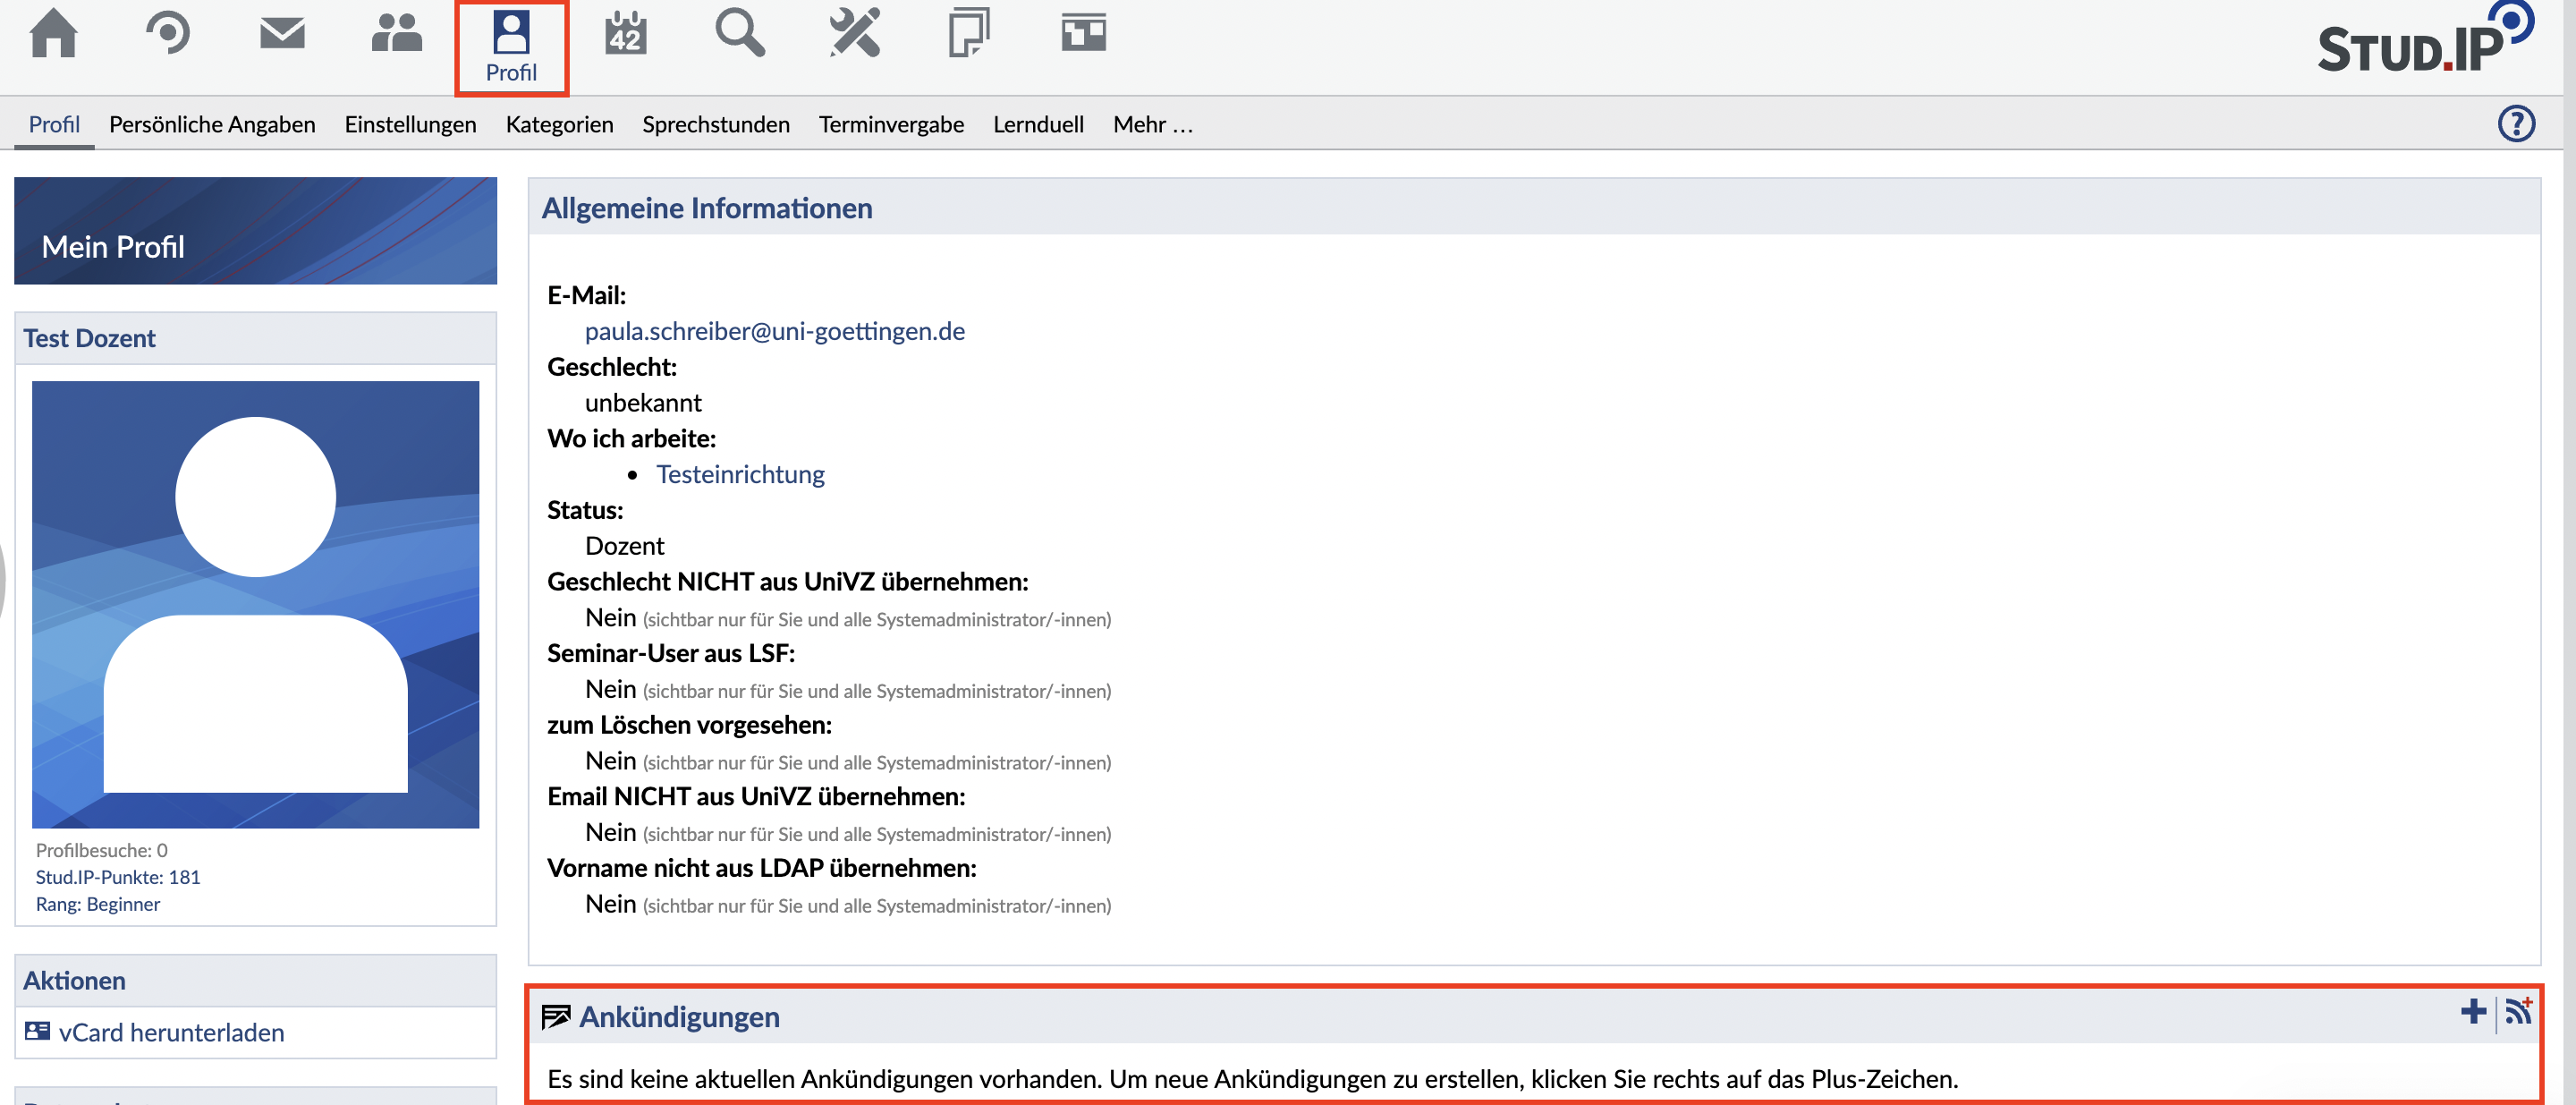Screen dimensions: 2576x1105
Task: Select the Sprechstunden tab
Action: coord(715,124)
